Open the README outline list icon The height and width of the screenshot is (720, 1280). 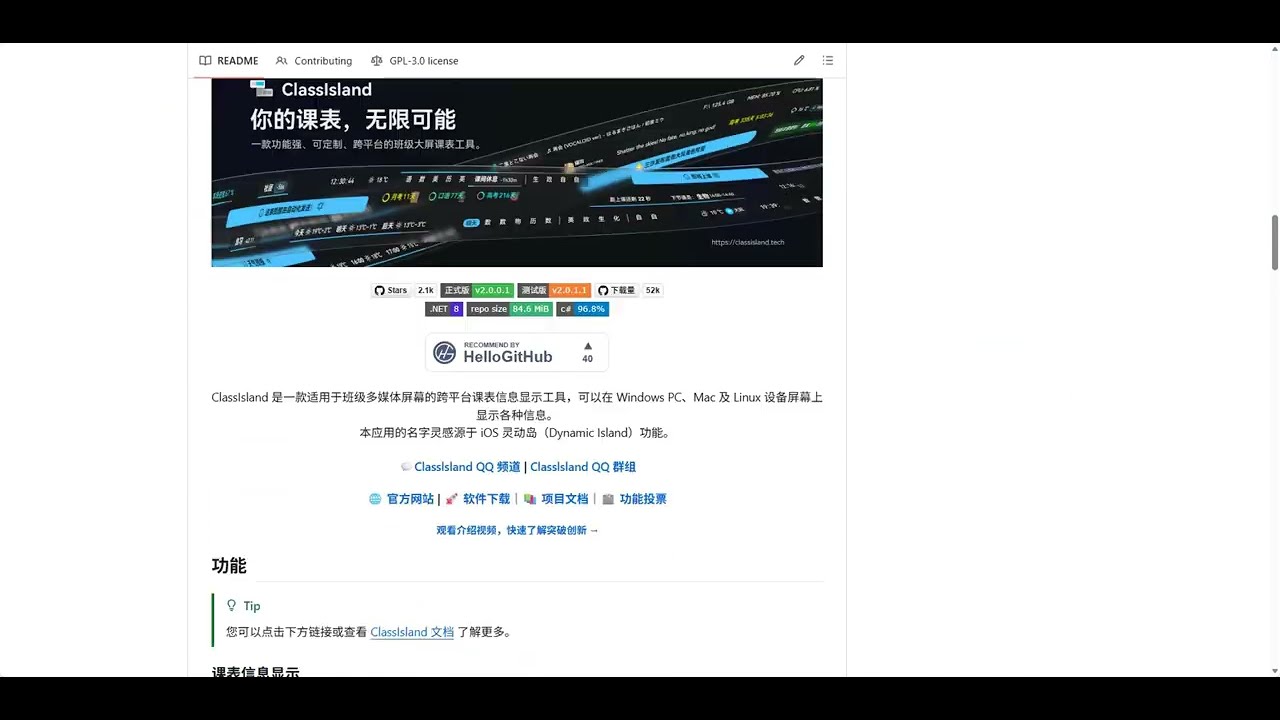(827, 61)
